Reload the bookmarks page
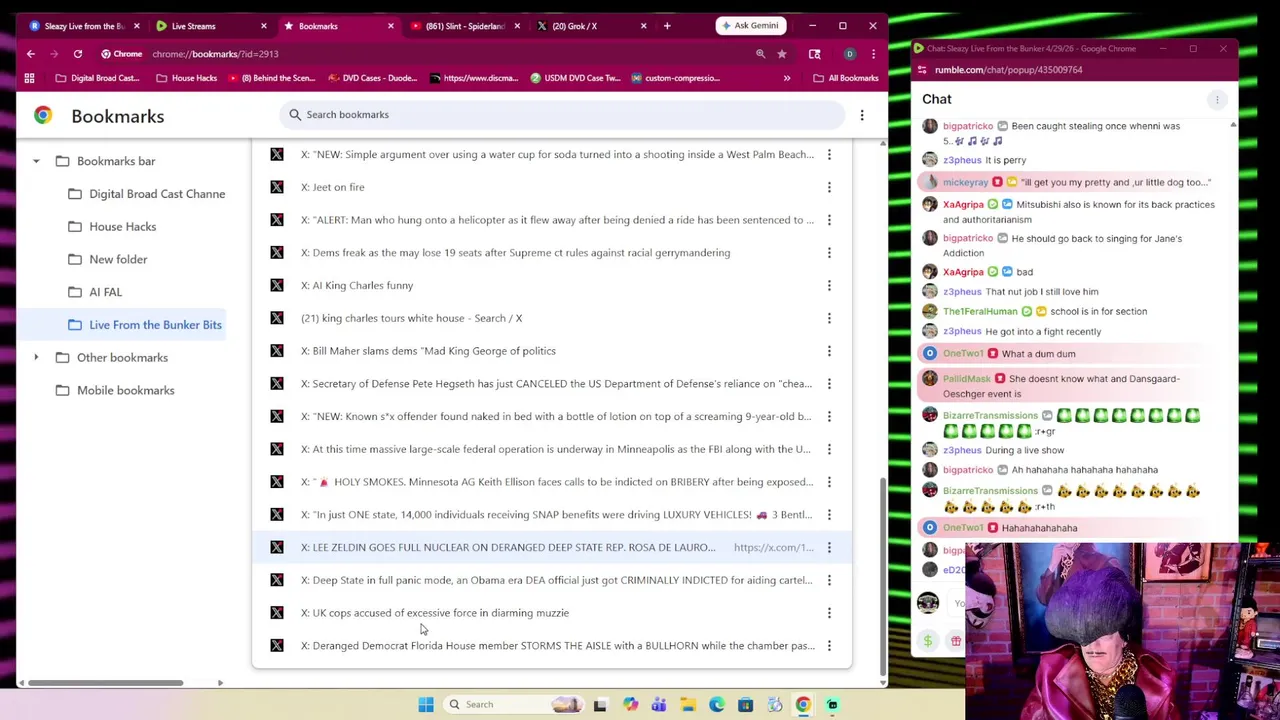 [77, 54]
